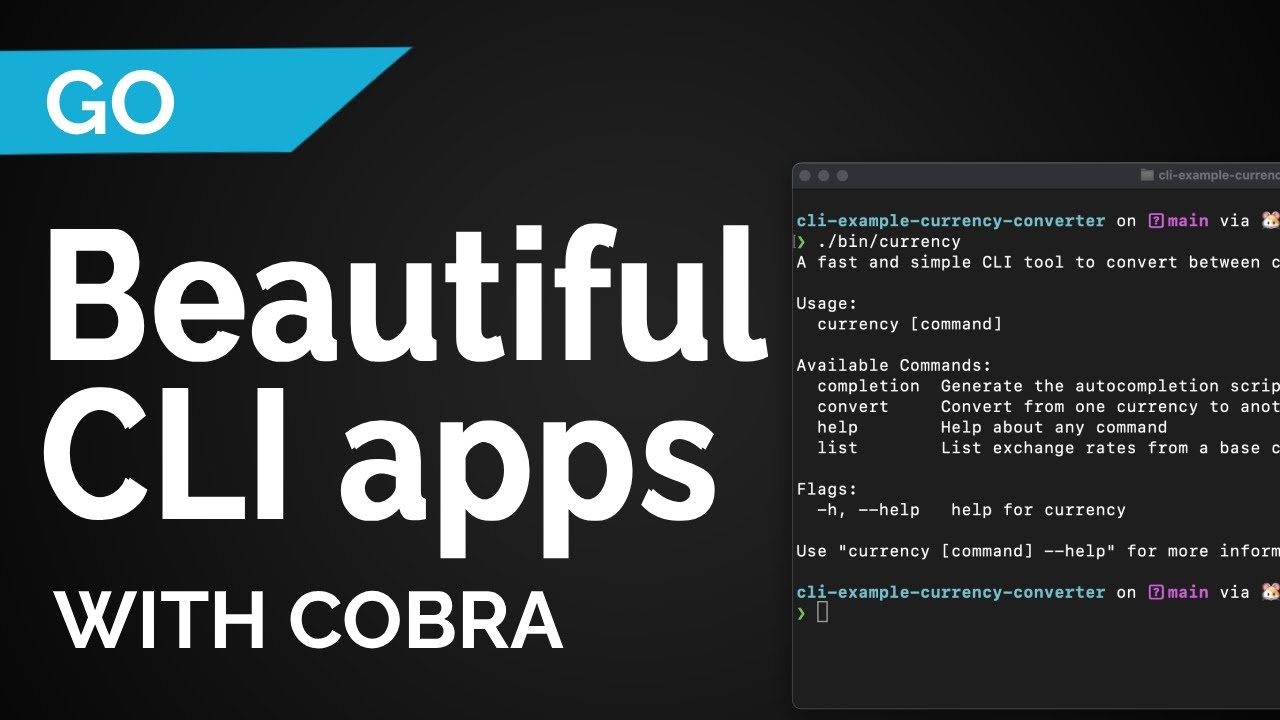Click the 'Usage:' heading in the terminal
The image size is (1280, 720).
click(x=827, y=304)
